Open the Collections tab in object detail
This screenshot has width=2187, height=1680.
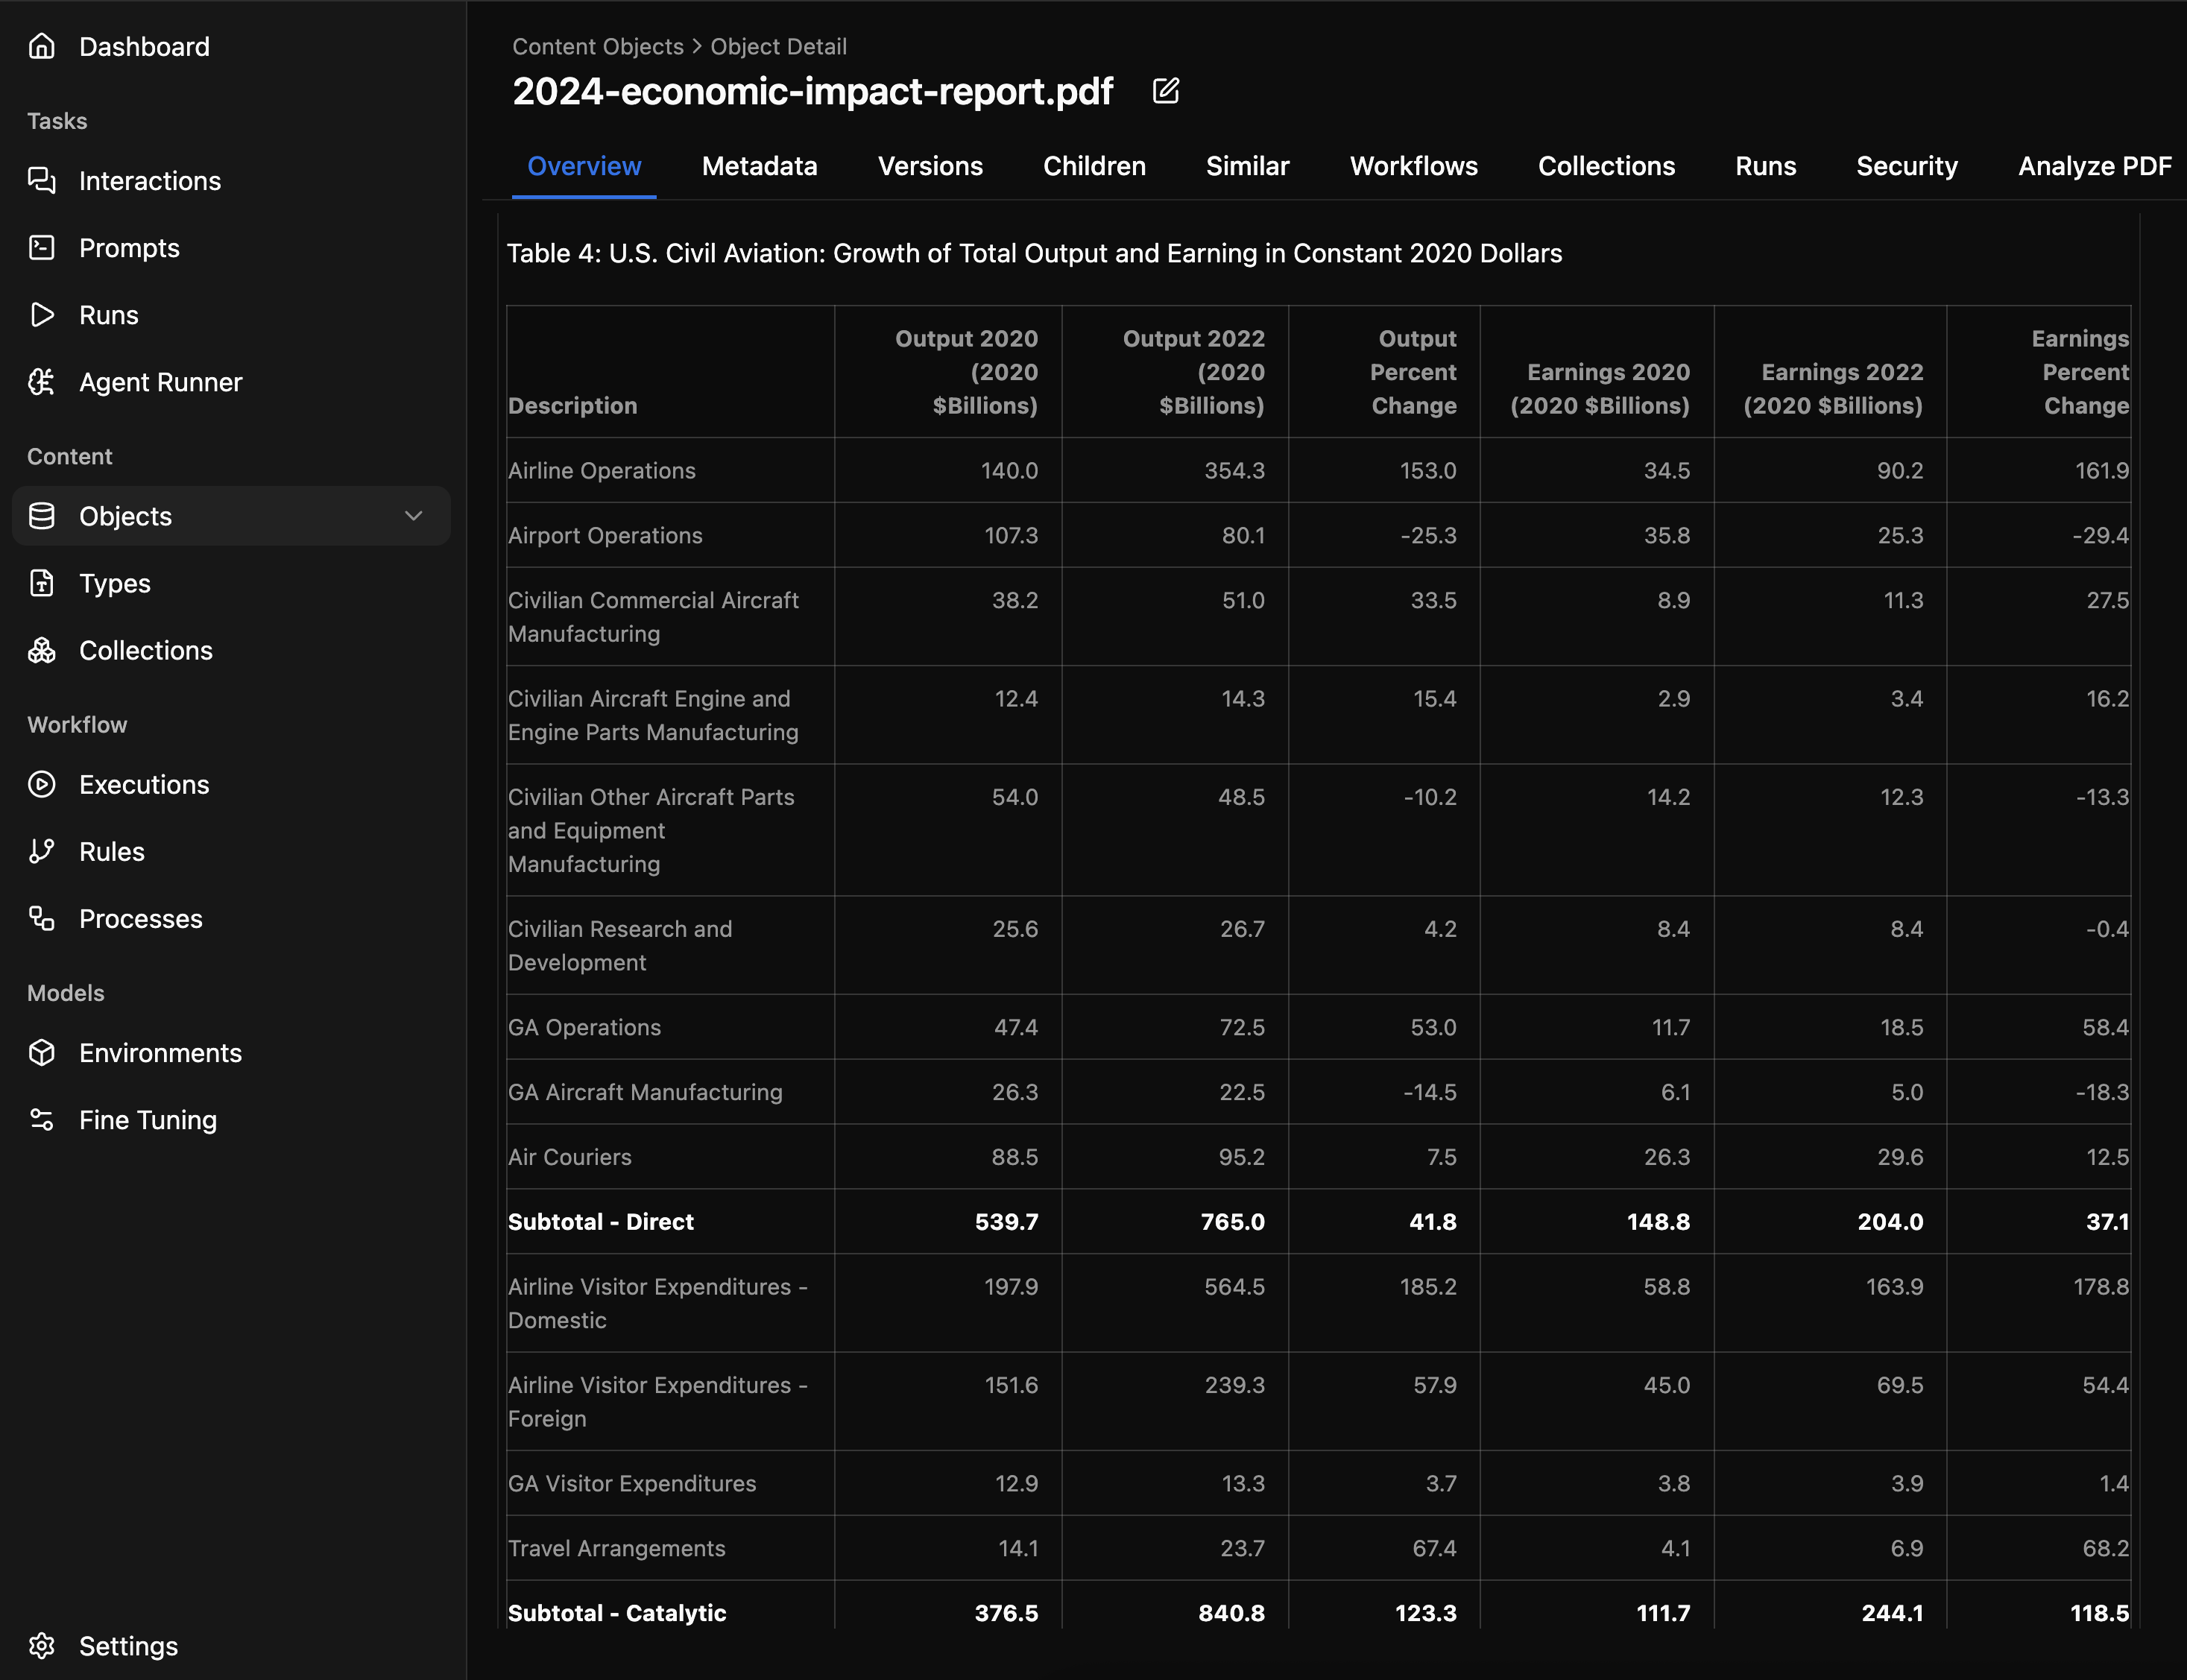[1606, 166]
